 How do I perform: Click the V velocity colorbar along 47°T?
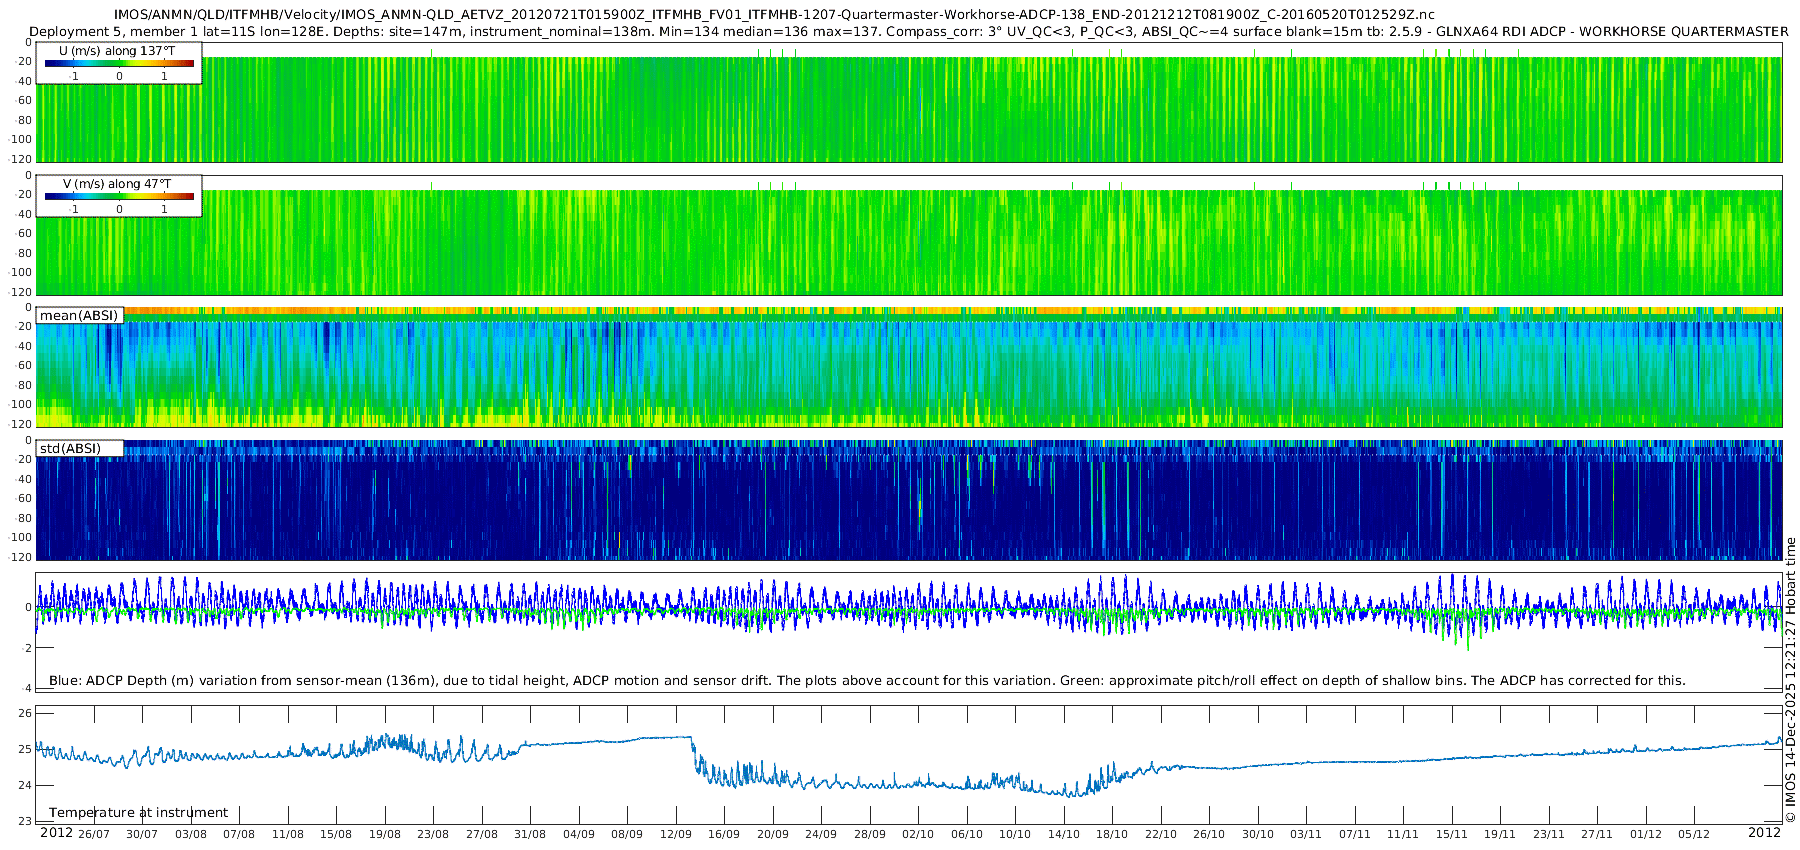click(x=119, y=196)
